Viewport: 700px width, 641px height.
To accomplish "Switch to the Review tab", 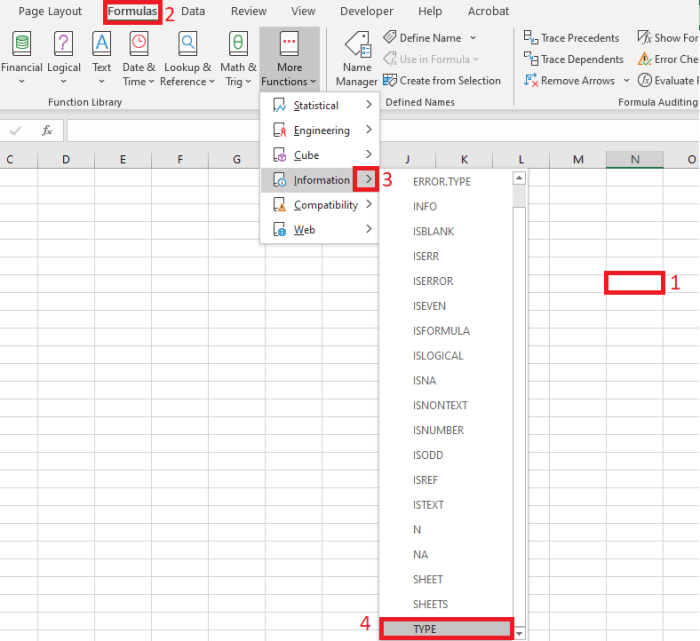I will coord(249,11).
